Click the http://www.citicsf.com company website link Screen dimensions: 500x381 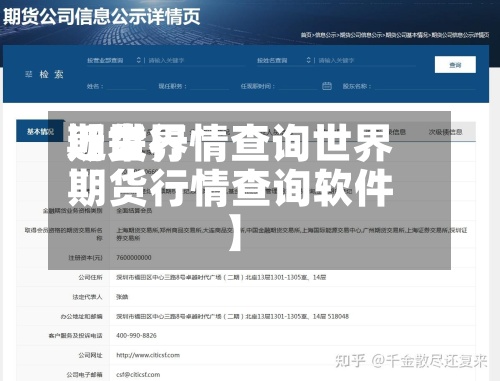148,355
